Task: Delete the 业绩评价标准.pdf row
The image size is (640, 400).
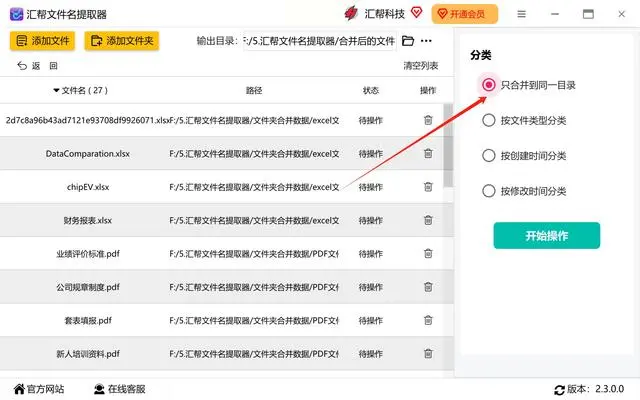Action: coord(428,253)
